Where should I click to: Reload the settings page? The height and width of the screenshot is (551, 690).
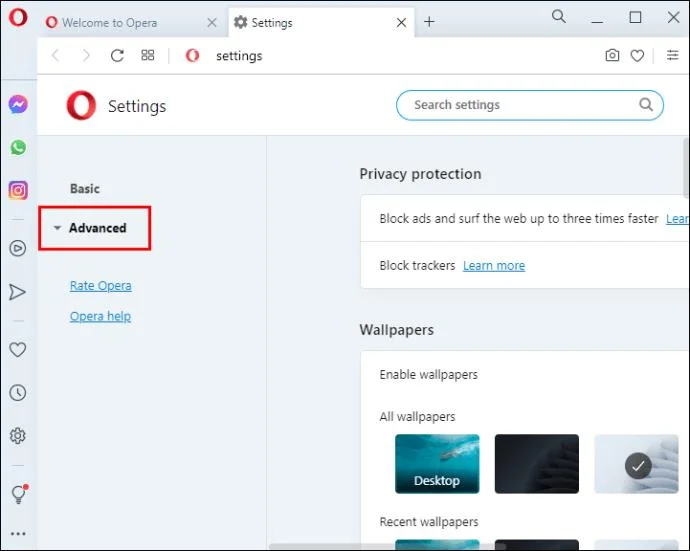[x=117, y=55]
